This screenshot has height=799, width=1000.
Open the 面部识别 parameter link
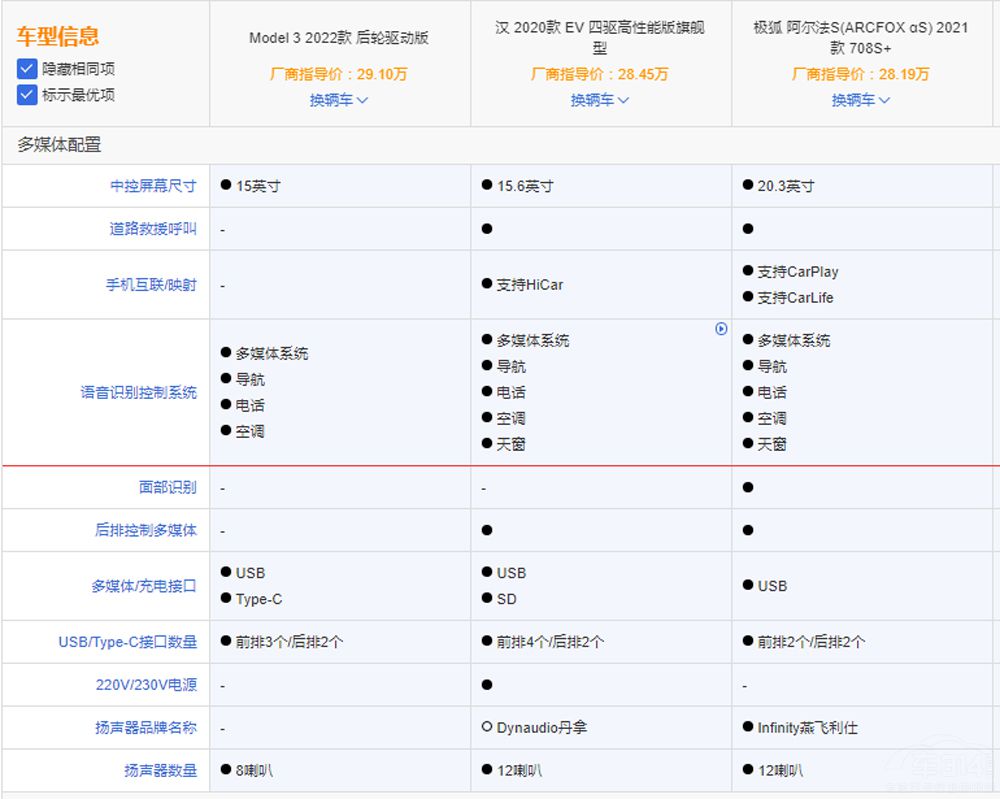[x=168, y=487]
